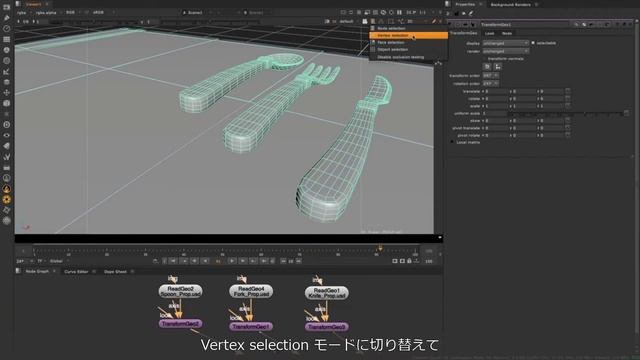The height and width of the screenshot is (360, 640).
Task: Choose Object selection from the selection menu
Action: coord(408,50)
